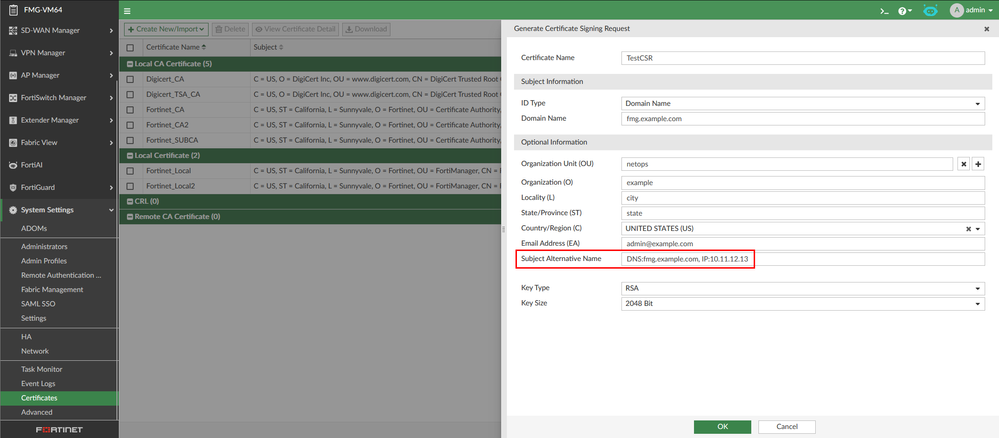Click the FortiAI robot assistant icon
The height and width of the screenshot is (438, 999).
[x=930, y=10]
